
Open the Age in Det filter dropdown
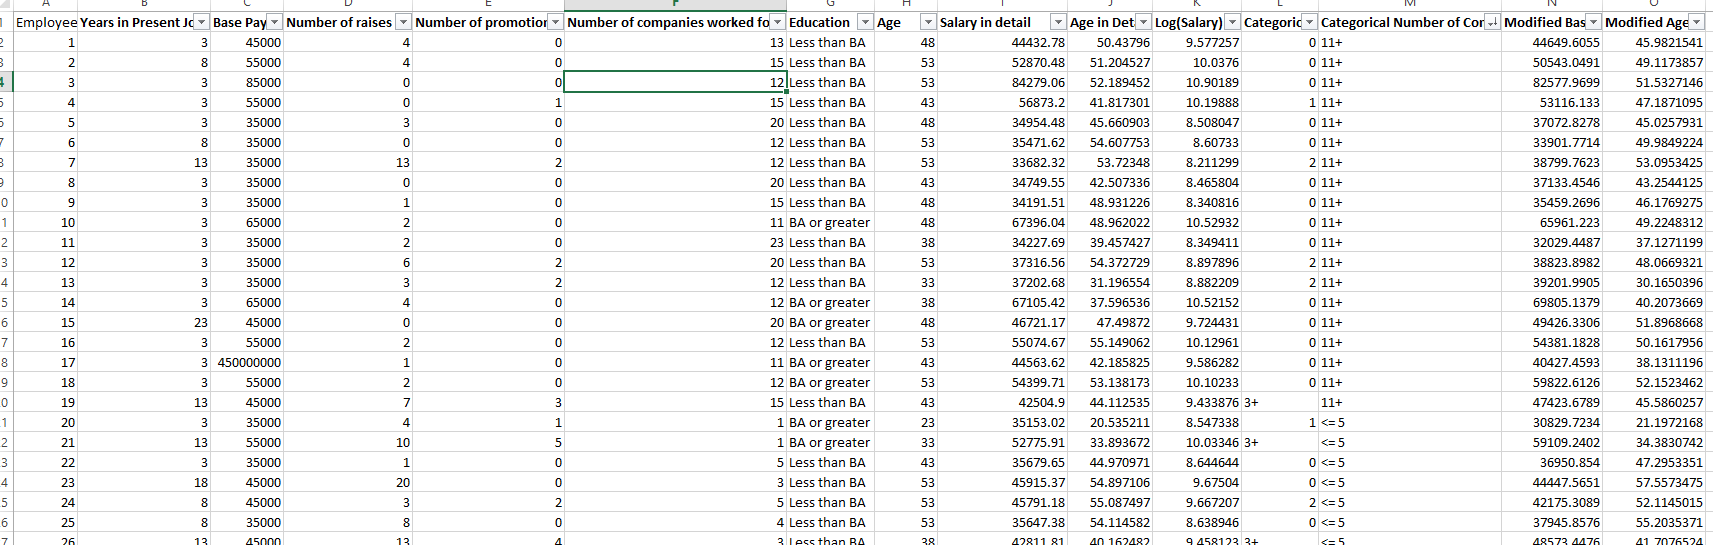1143,22
